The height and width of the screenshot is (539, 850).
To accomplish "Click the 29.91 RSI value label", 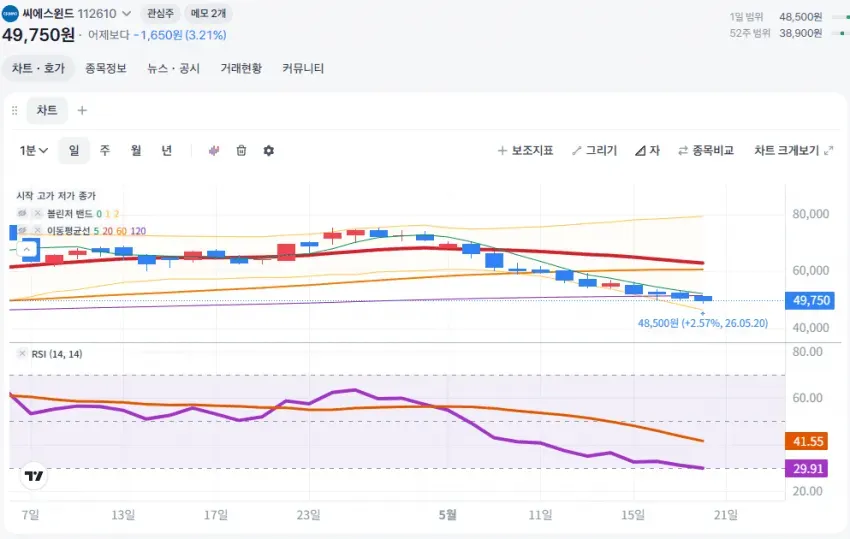I will [807, 469].
